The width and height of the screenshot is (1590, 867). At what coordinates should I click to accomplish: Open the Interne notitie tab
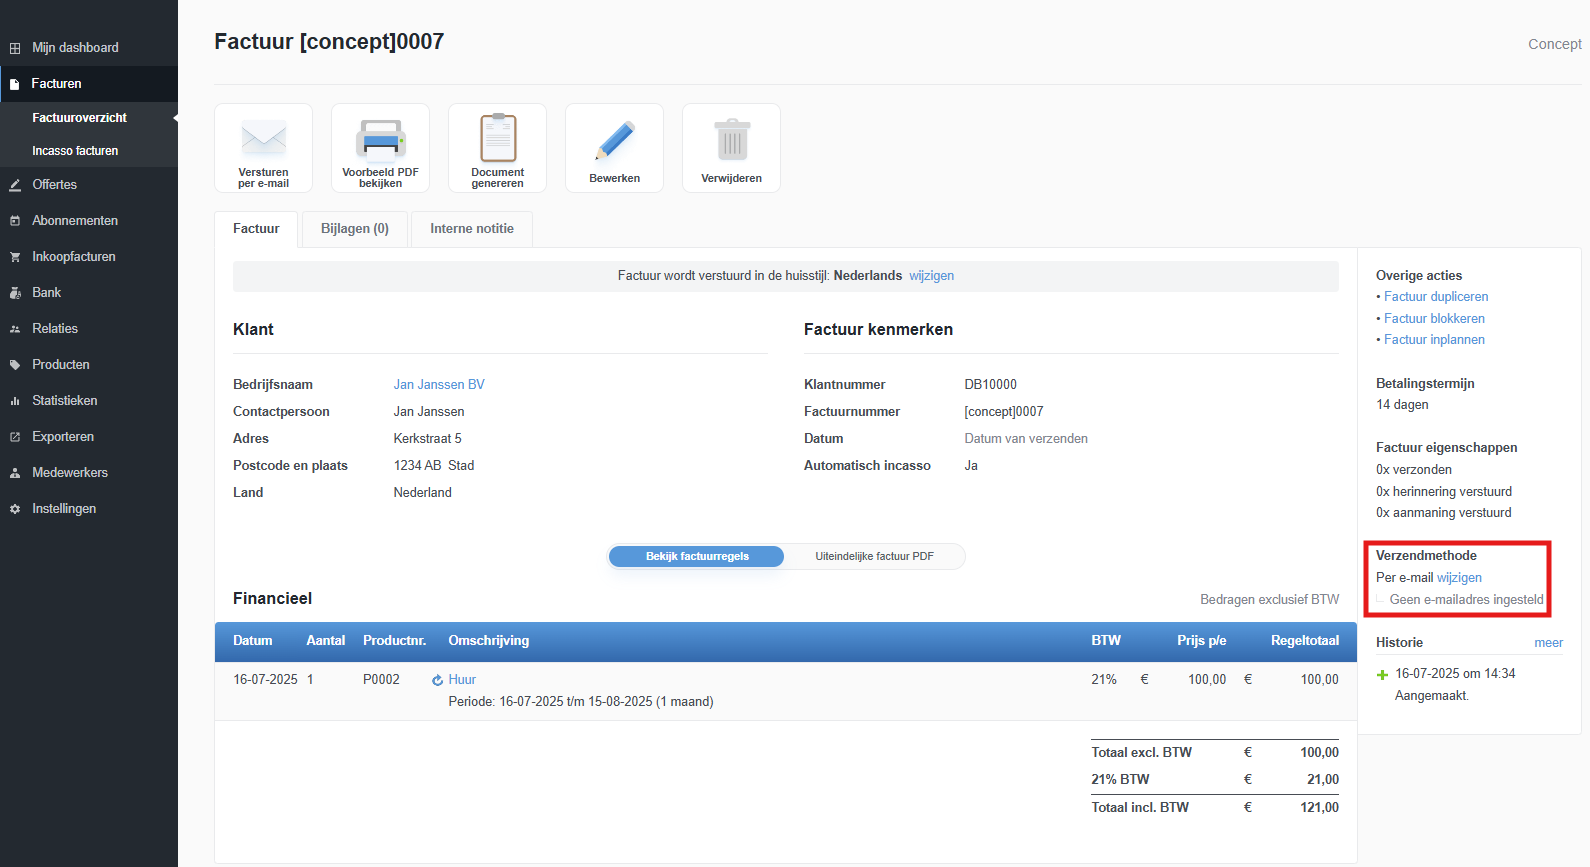point(471,229)
